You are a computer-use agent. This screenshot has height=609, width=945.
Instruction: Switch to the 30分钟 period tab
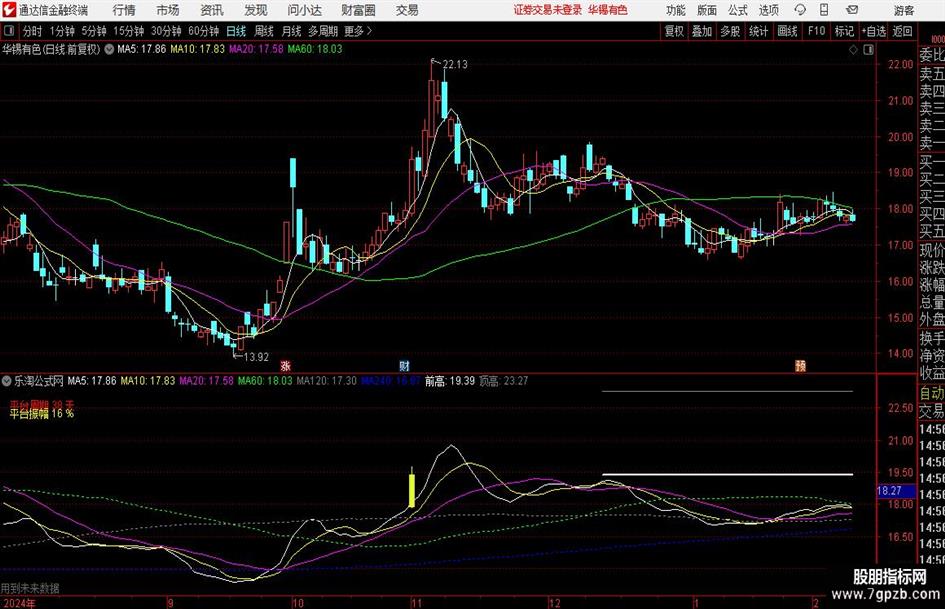point(166,31)
